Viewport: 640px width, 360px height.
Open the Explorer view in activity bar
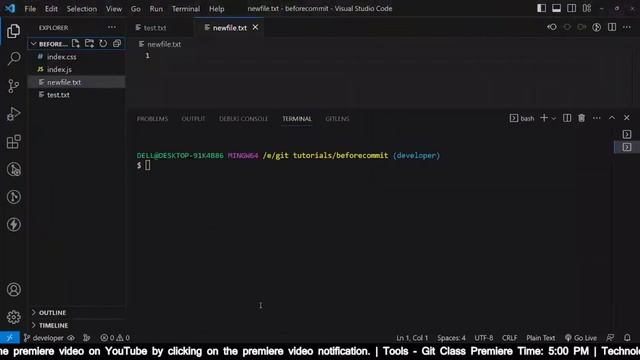tap(13, 31)
